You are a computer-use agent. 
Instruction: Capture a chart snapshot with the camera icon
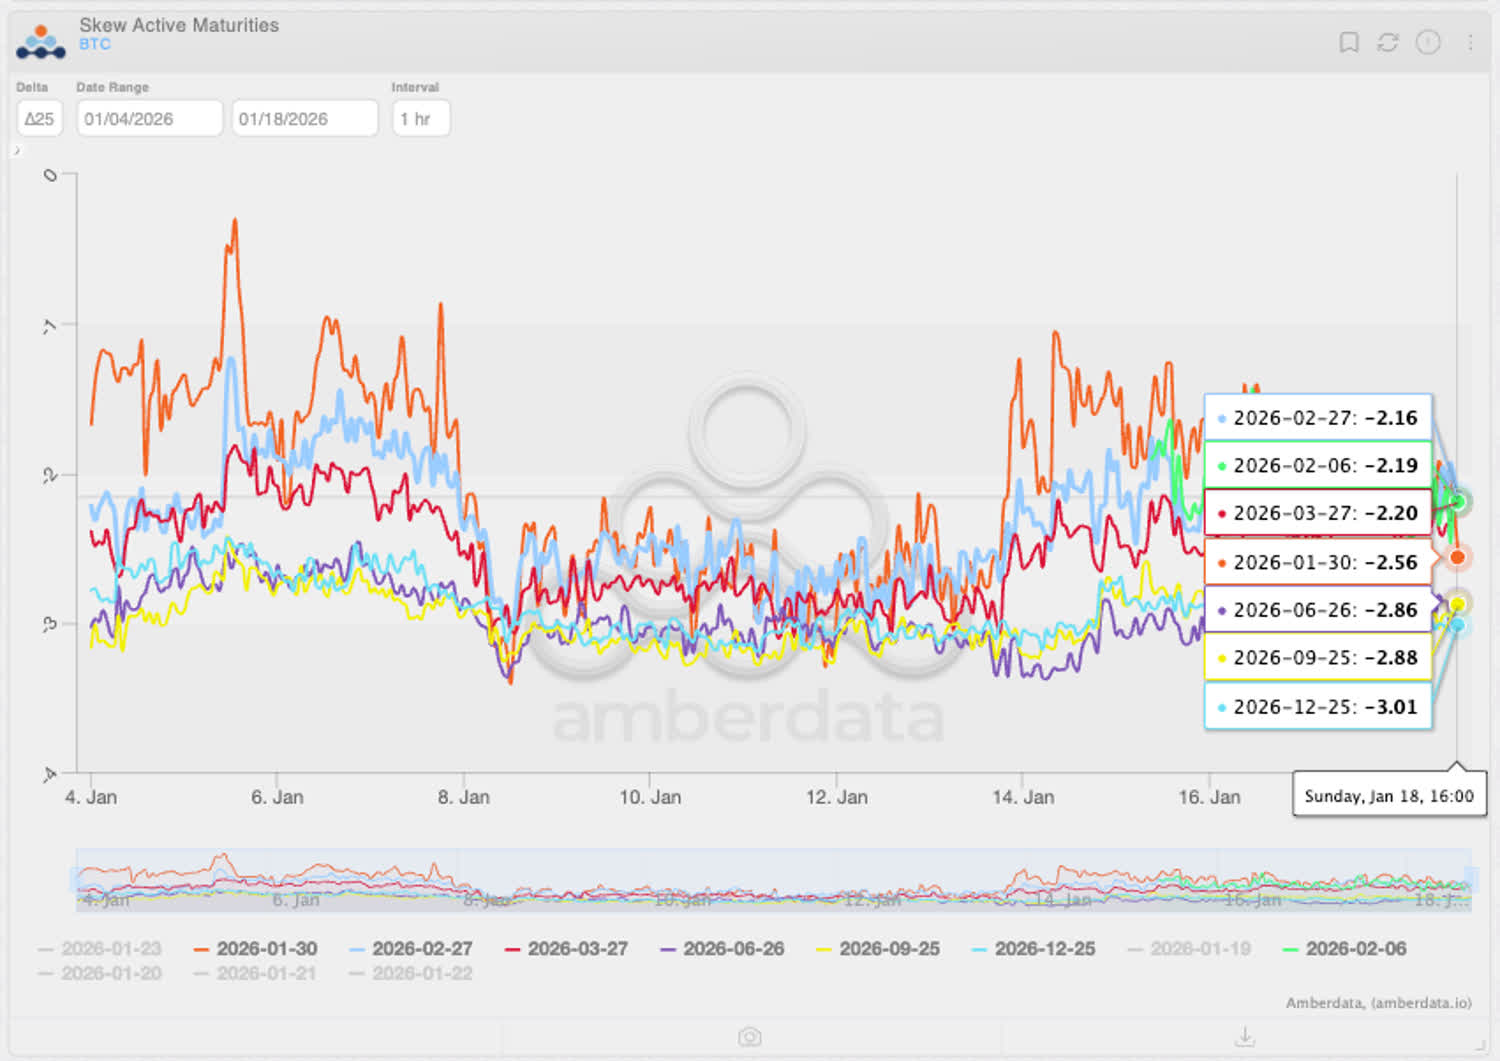tap(750, 1037)
